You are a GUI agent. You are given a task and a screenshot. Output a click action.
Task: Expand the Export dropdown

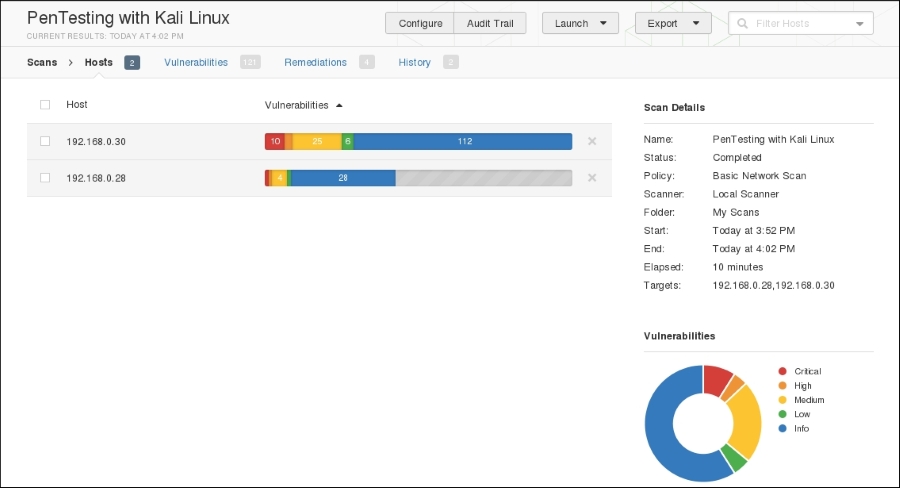673,23
